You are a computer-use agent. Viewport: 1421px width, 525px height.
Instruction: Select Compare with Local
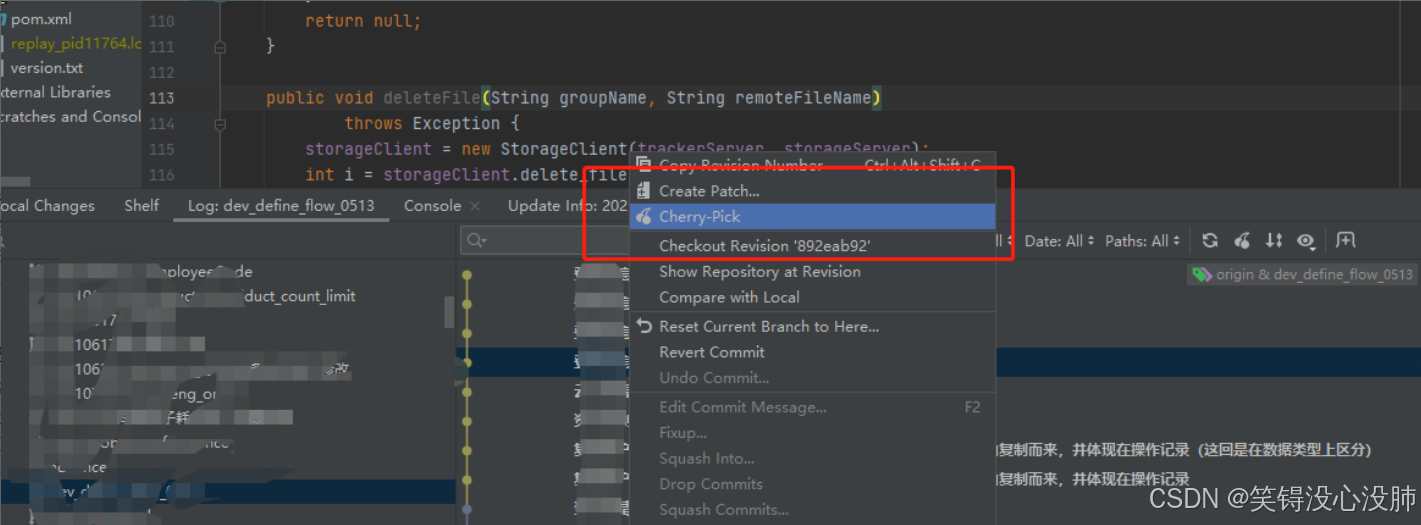(729, 297)
